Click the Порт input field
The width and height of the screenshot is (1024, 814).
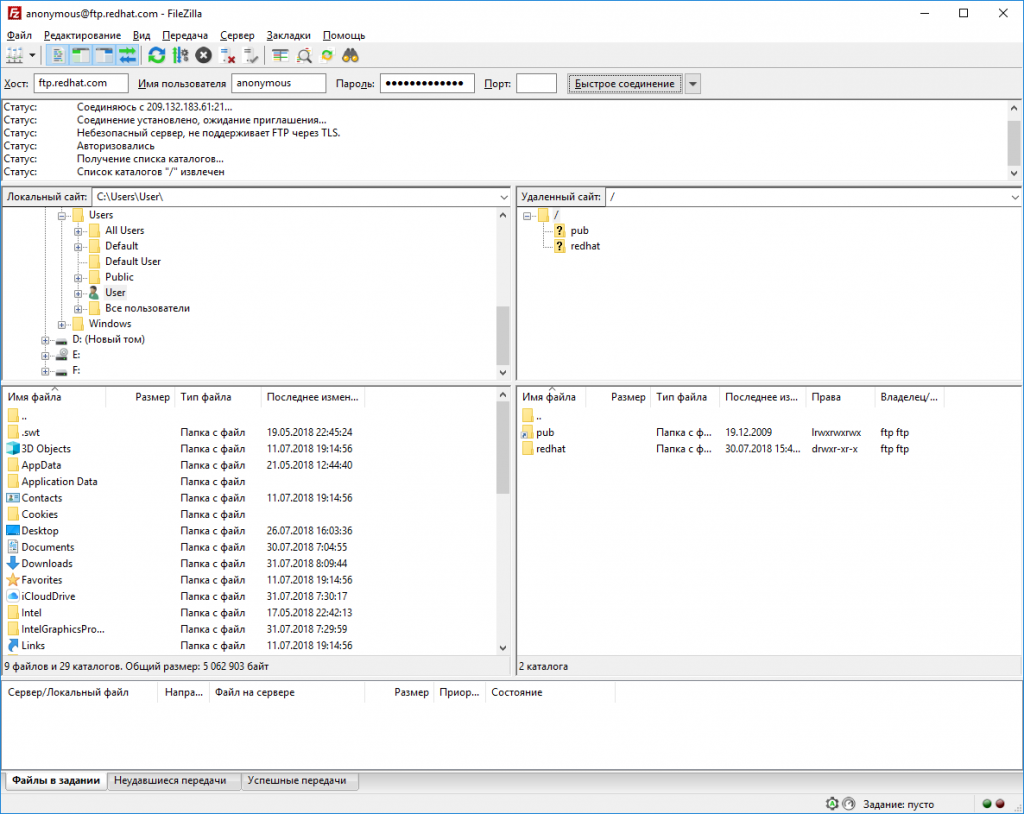click(536, 84)
